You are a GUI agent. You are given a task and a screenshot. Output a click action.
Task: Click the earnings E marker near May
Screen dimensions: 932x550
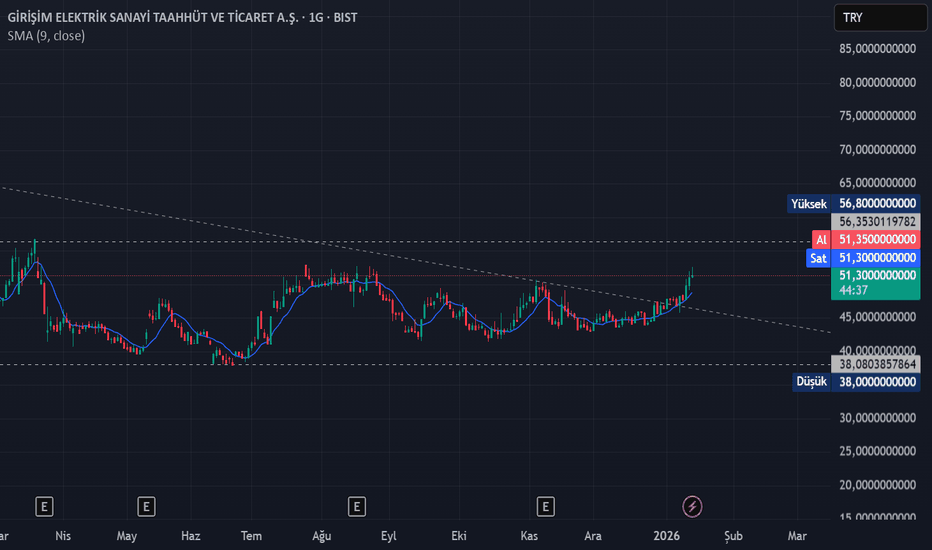click(x=146, y=507)
